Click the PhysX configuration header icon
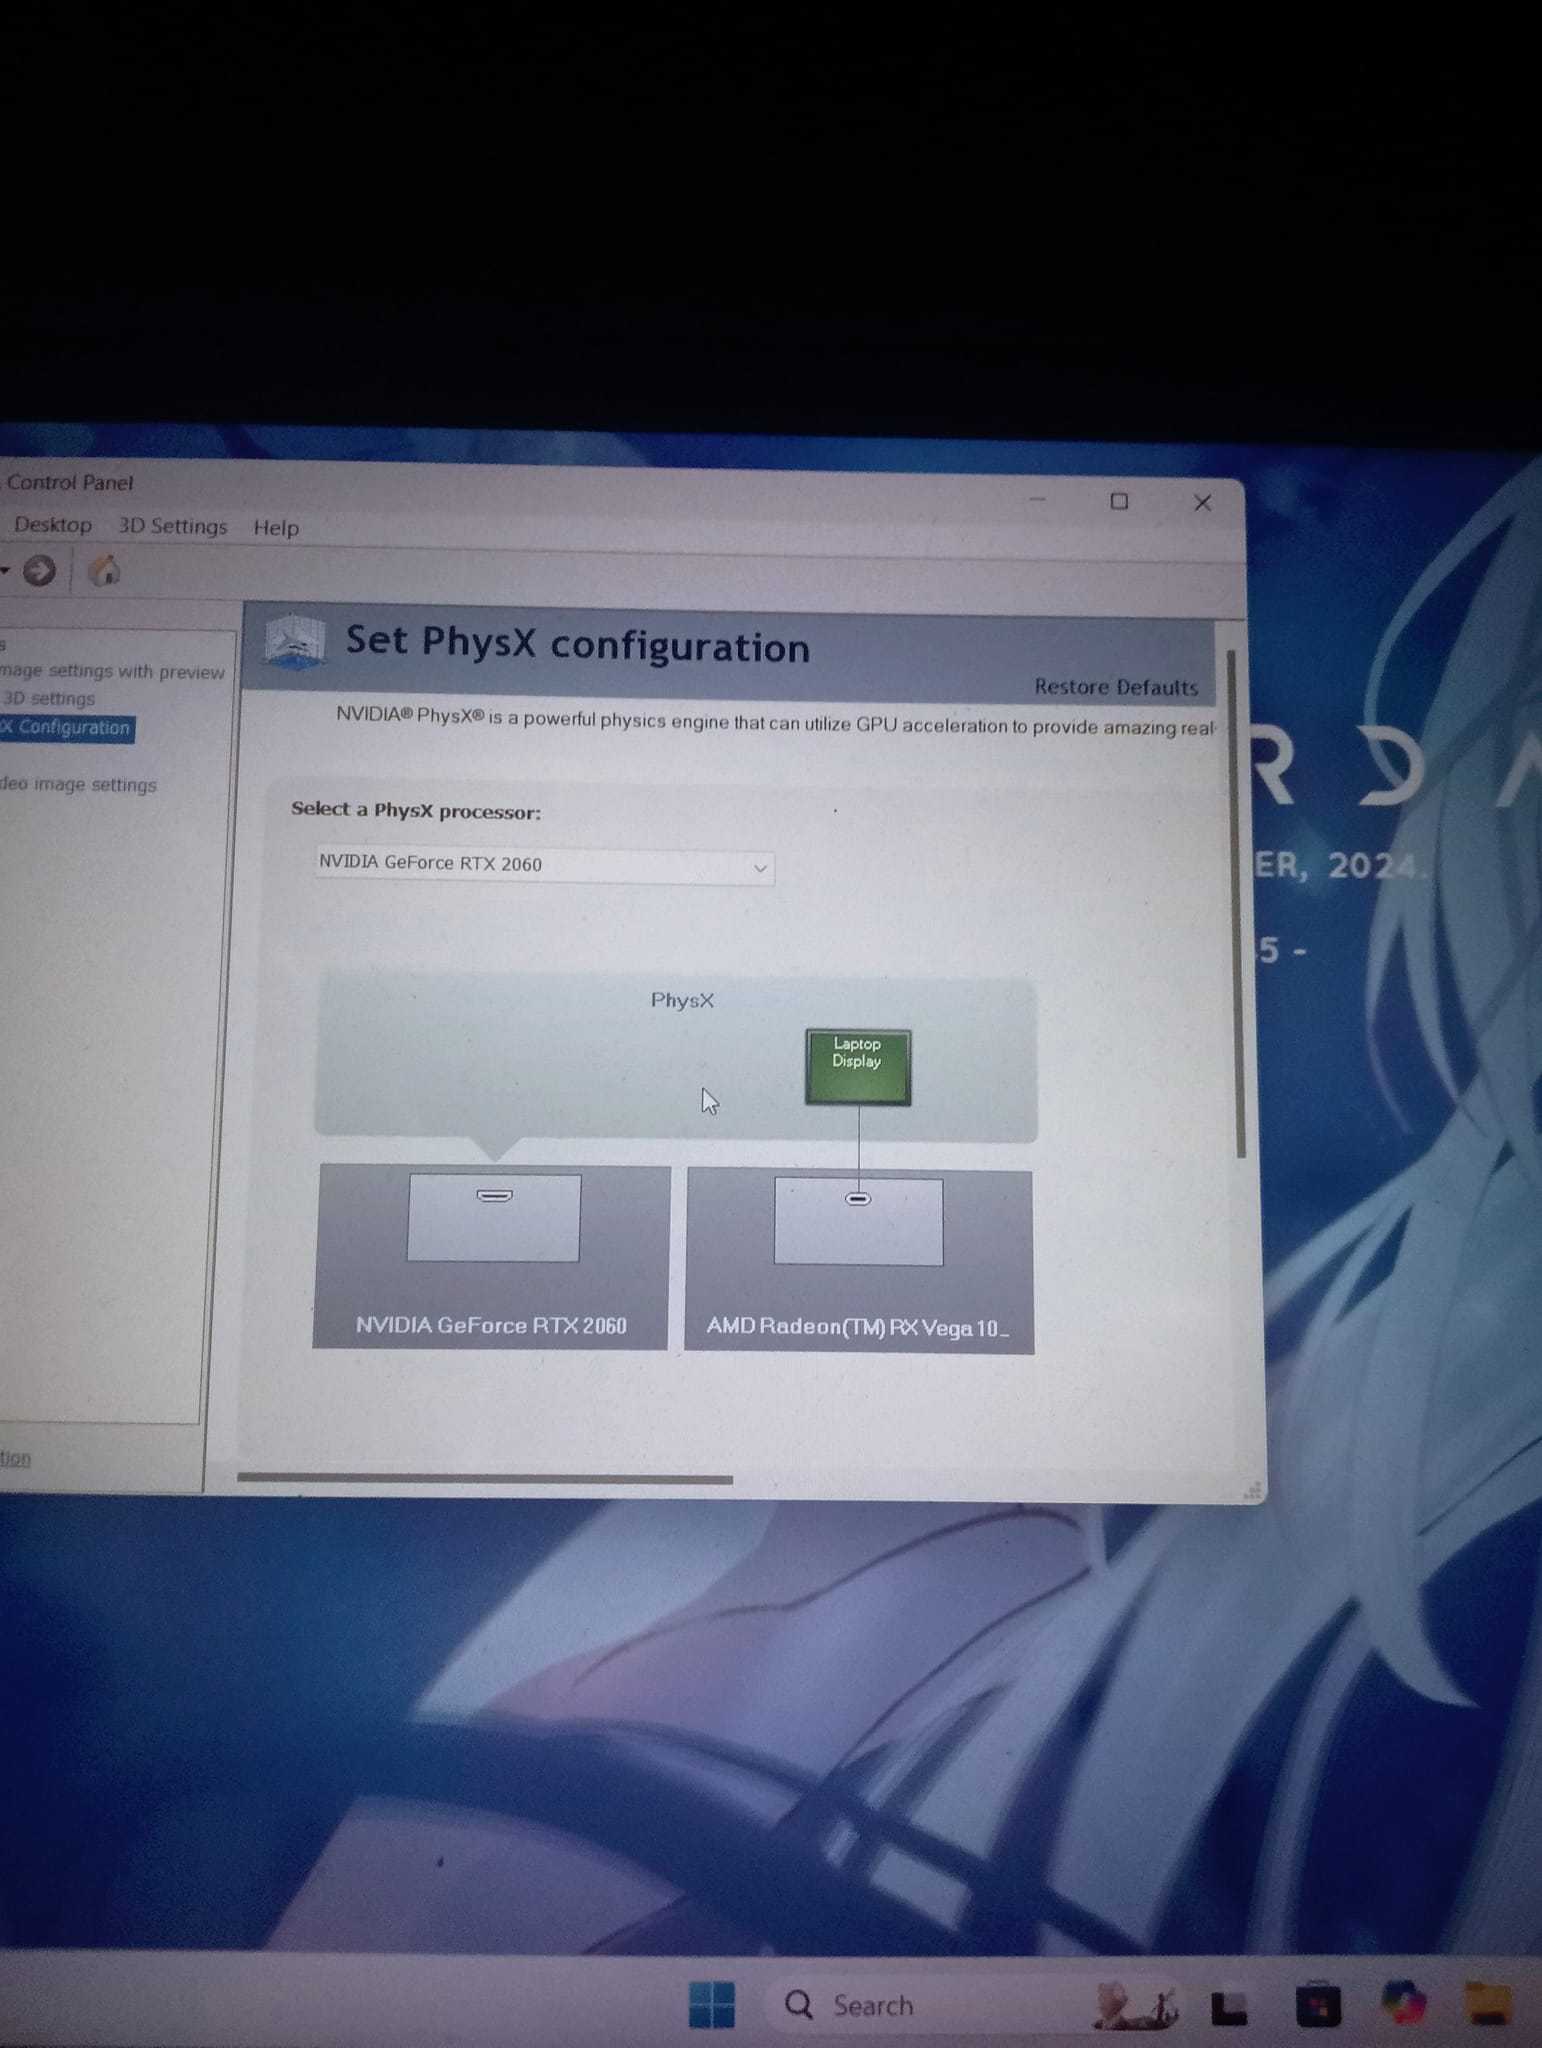The width and height of the screenshot is (1542, 2048). click(x=294, y=641)
